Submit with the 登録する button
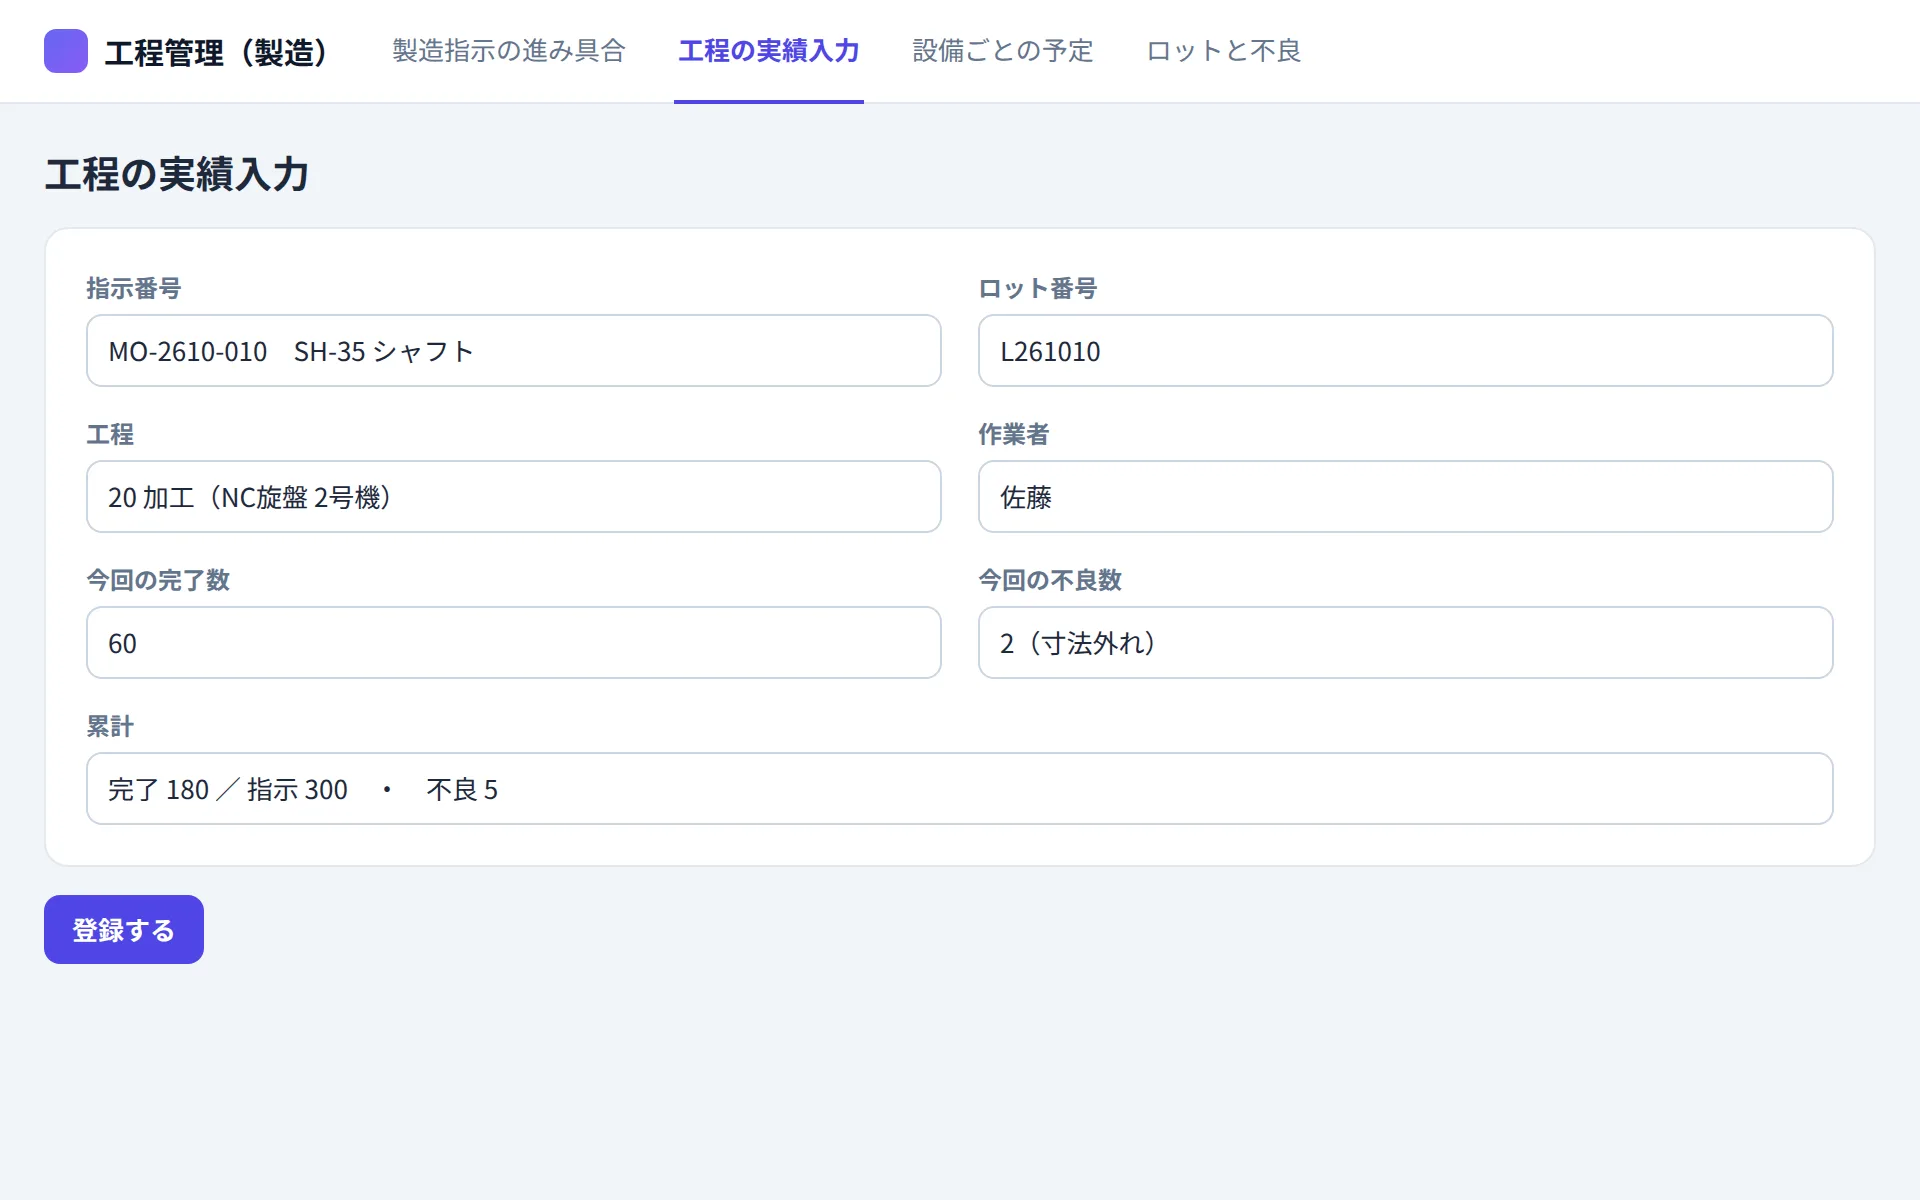 tap(124, 930)
